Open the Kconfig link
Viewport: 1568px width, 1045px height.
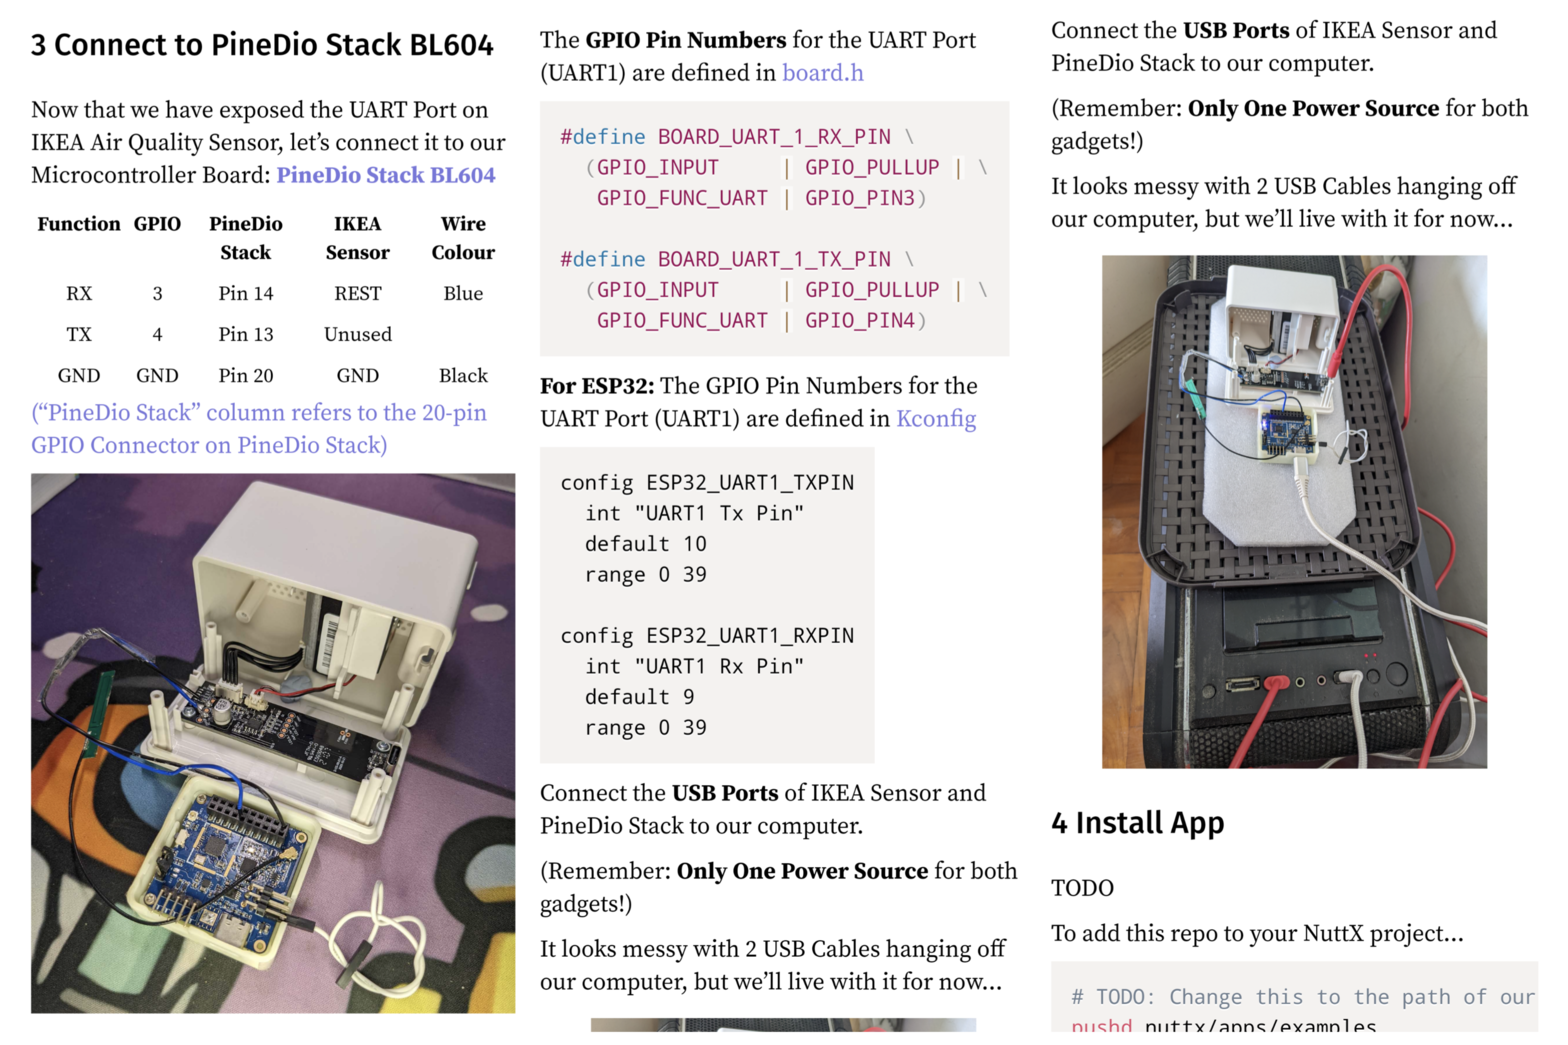coord(935,419)
